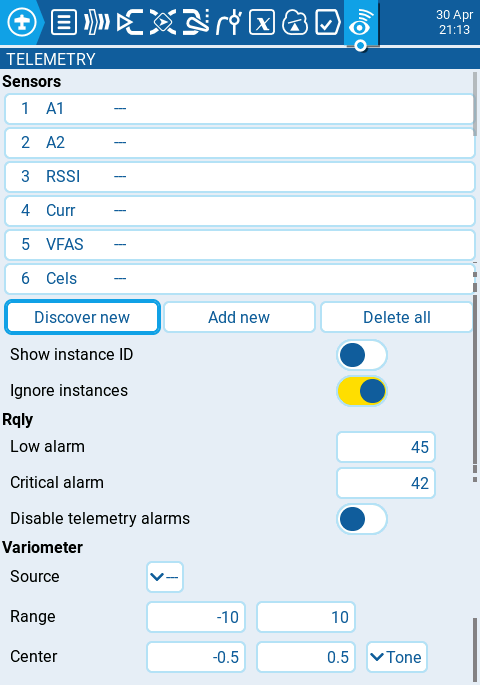
Task: Select the Low alarm value field
Action: click(386, 447)
